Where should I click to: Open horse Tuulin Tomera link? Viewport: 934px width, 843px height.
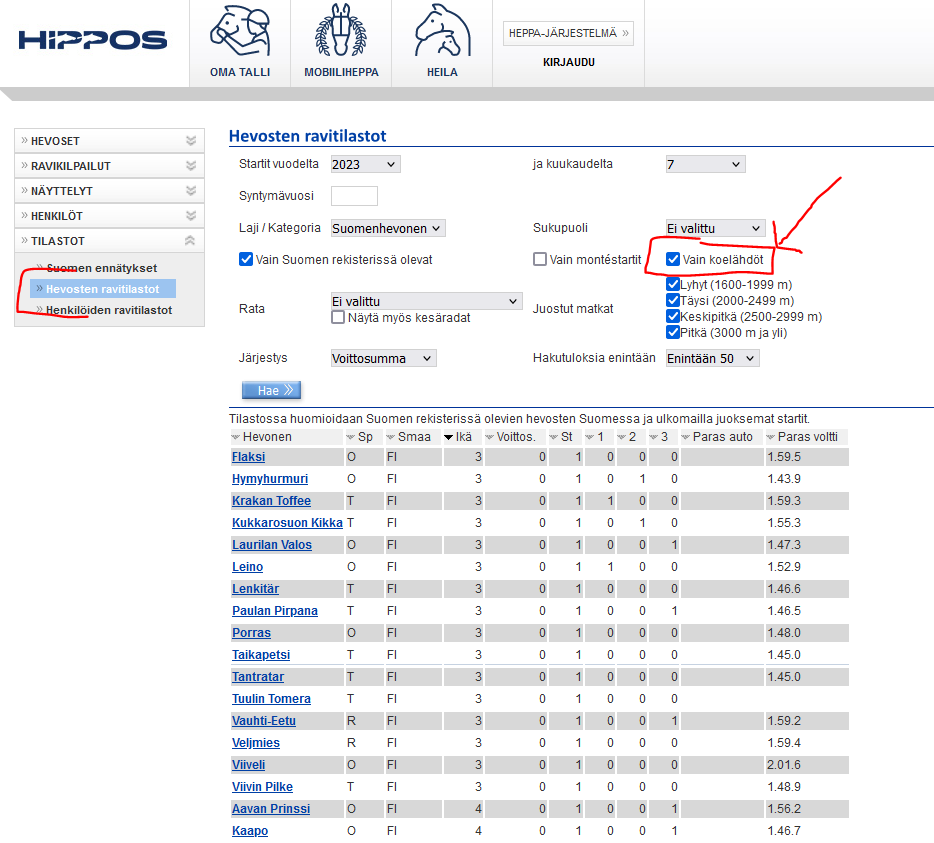tap(271, 699)
